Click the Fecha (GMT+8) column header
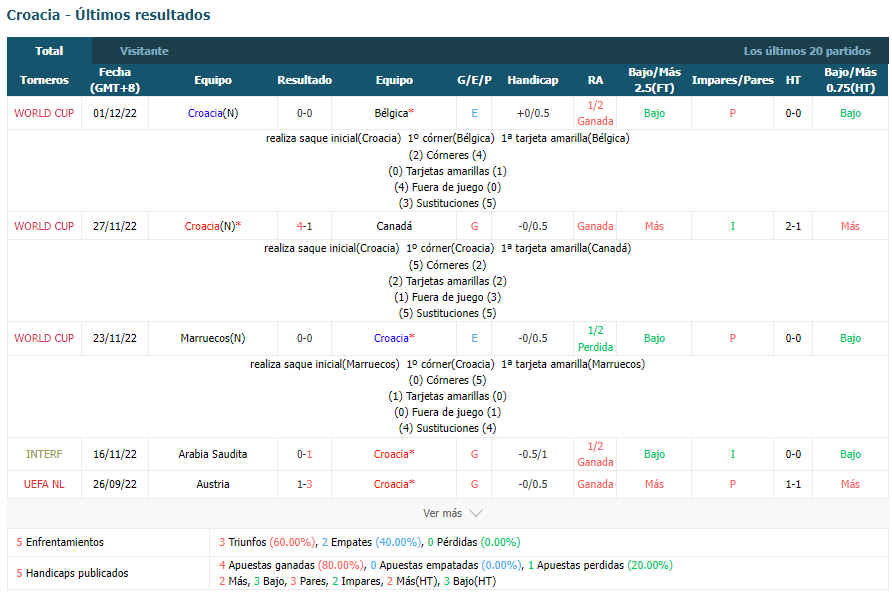 coord(115,80)
